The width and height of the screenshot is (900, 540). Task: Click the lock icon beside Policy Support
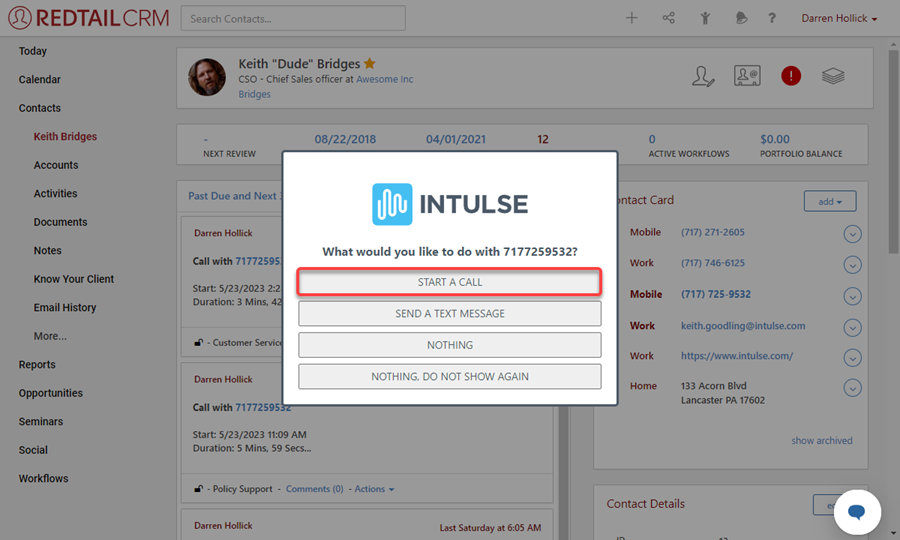tap(199, 489)
